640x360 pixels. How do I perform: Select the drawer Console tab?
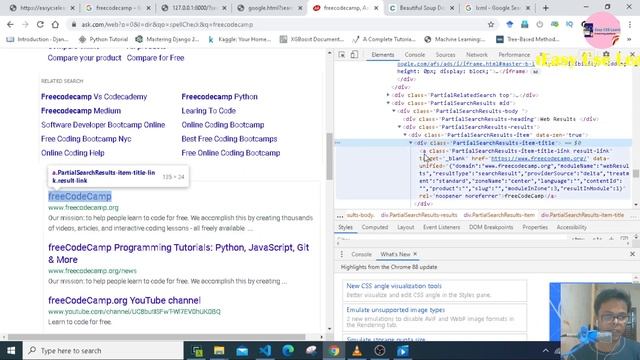pos(361,254)
